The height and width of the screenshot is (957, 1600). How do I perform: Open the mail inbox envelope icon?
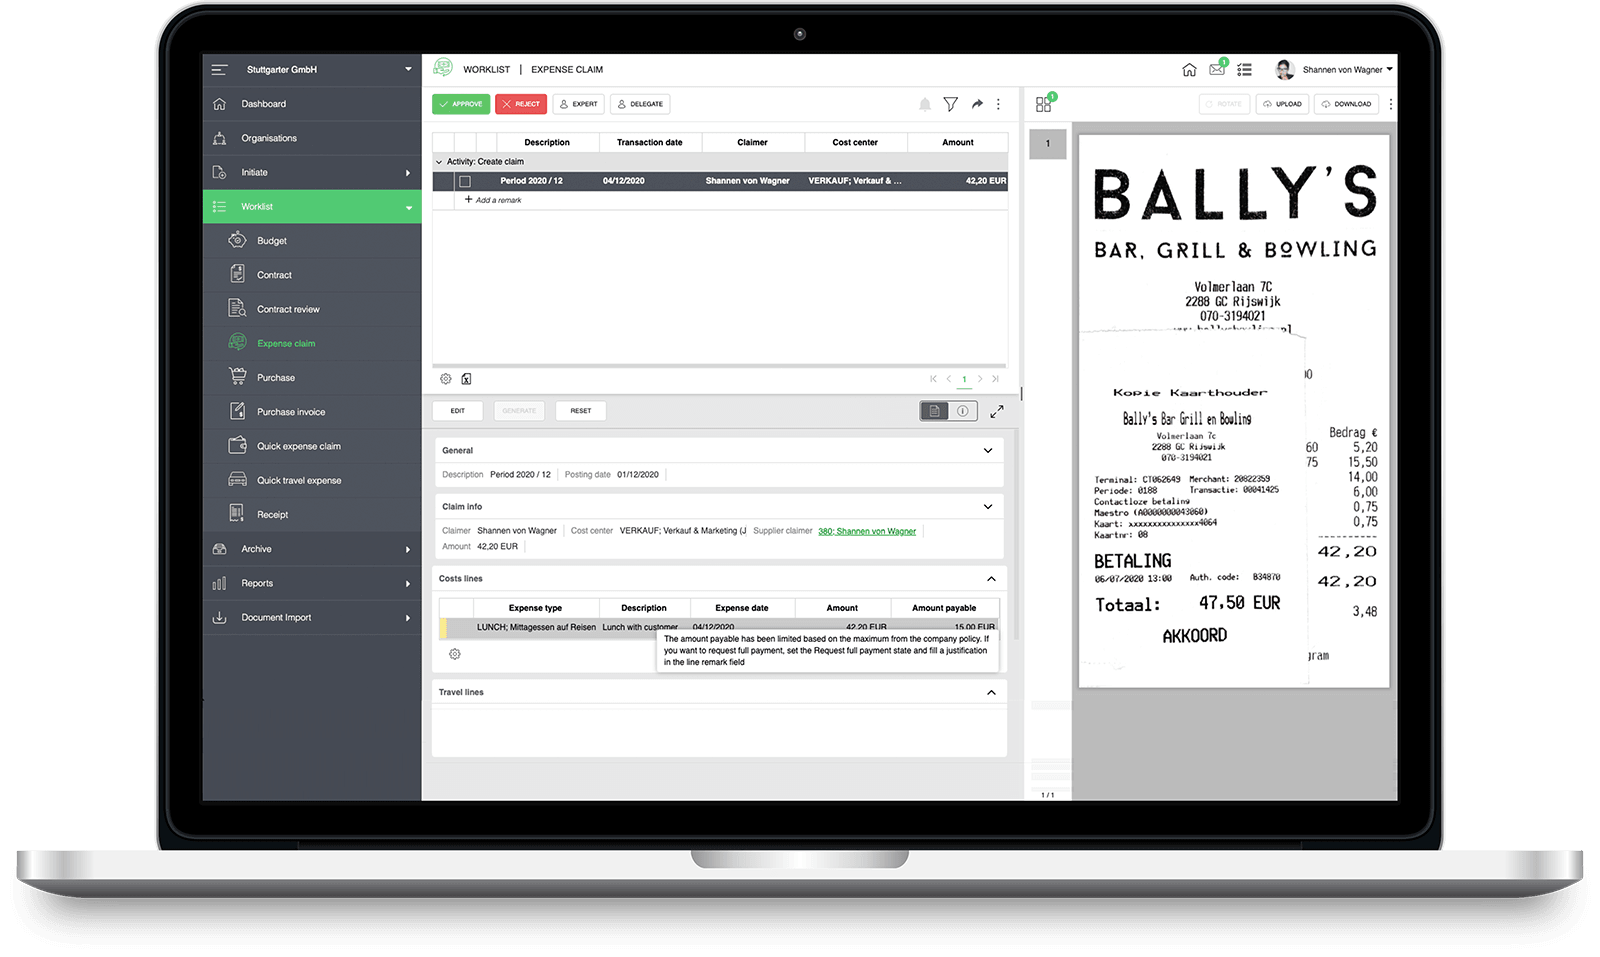[x=1217, y=70]
